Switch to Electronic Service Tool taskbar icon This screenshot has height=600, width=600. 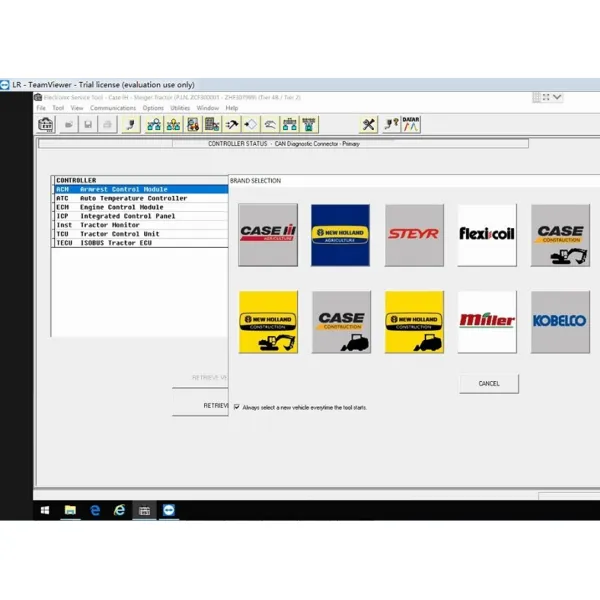tap(144, 510)
